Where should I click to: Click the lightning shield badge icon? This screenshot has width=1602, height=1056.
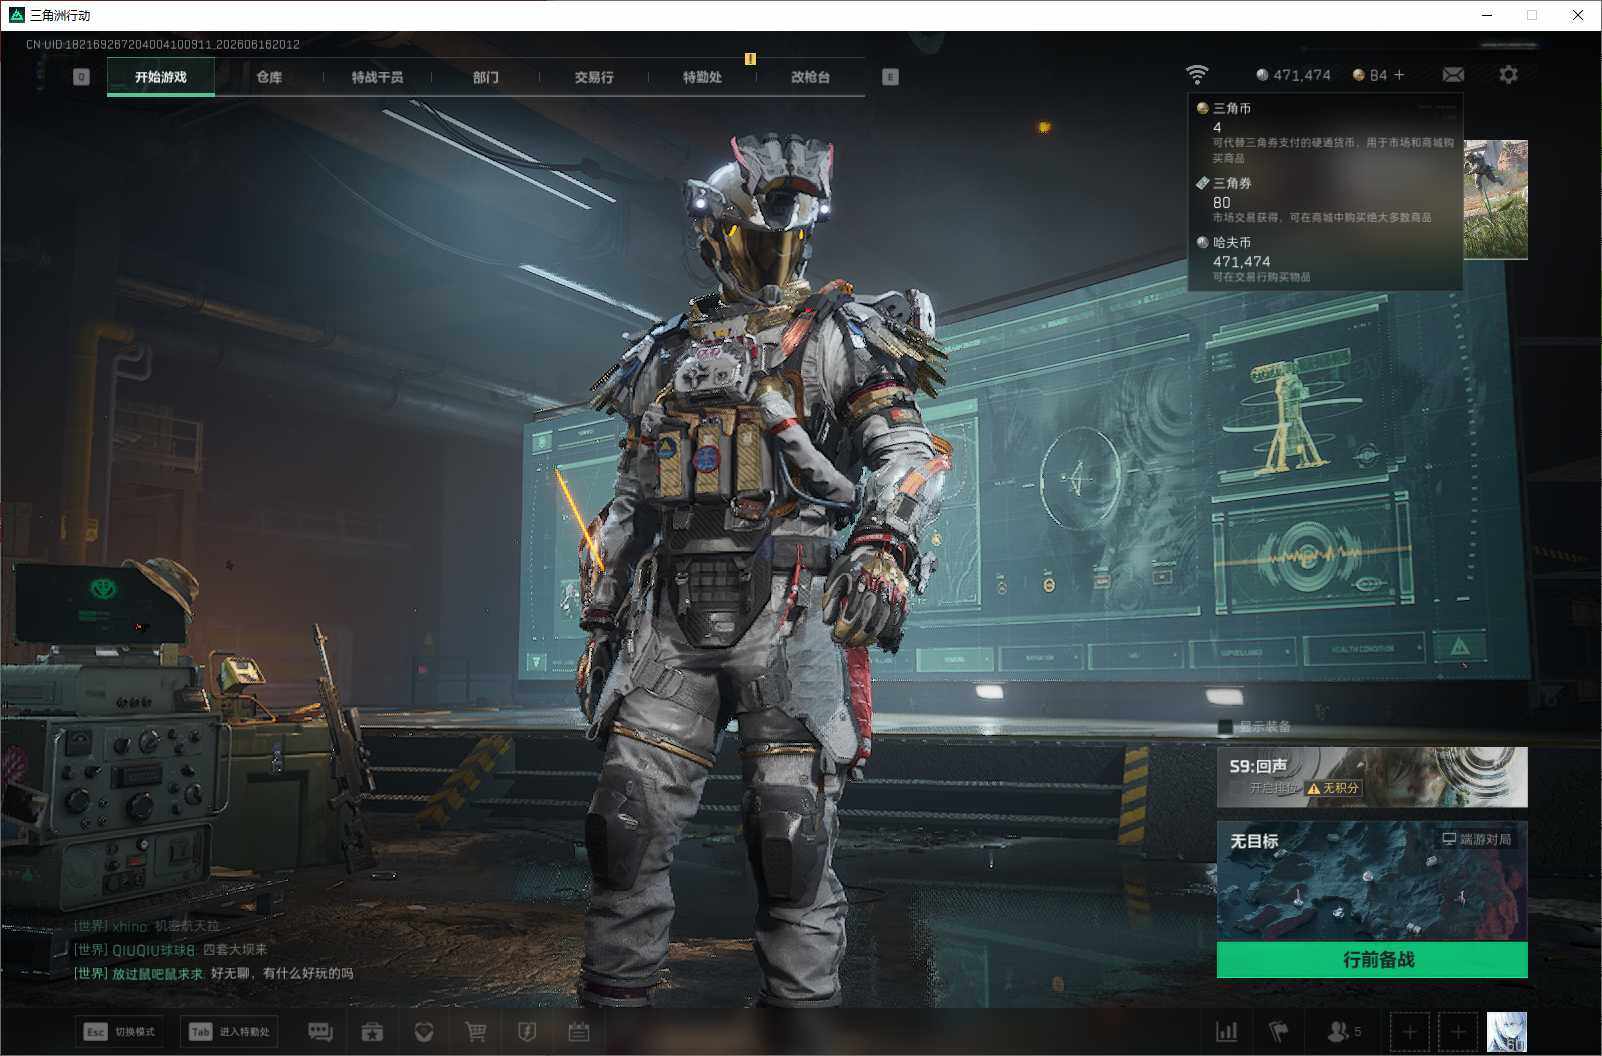pyautogui.click(x=527, y=1032)
